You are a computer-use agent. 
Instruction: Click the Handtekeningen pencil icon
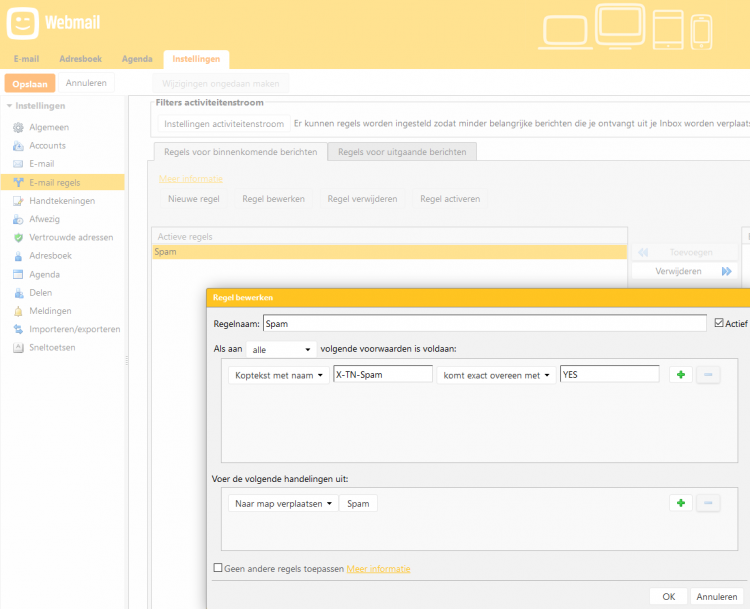(x=18, y=201)
